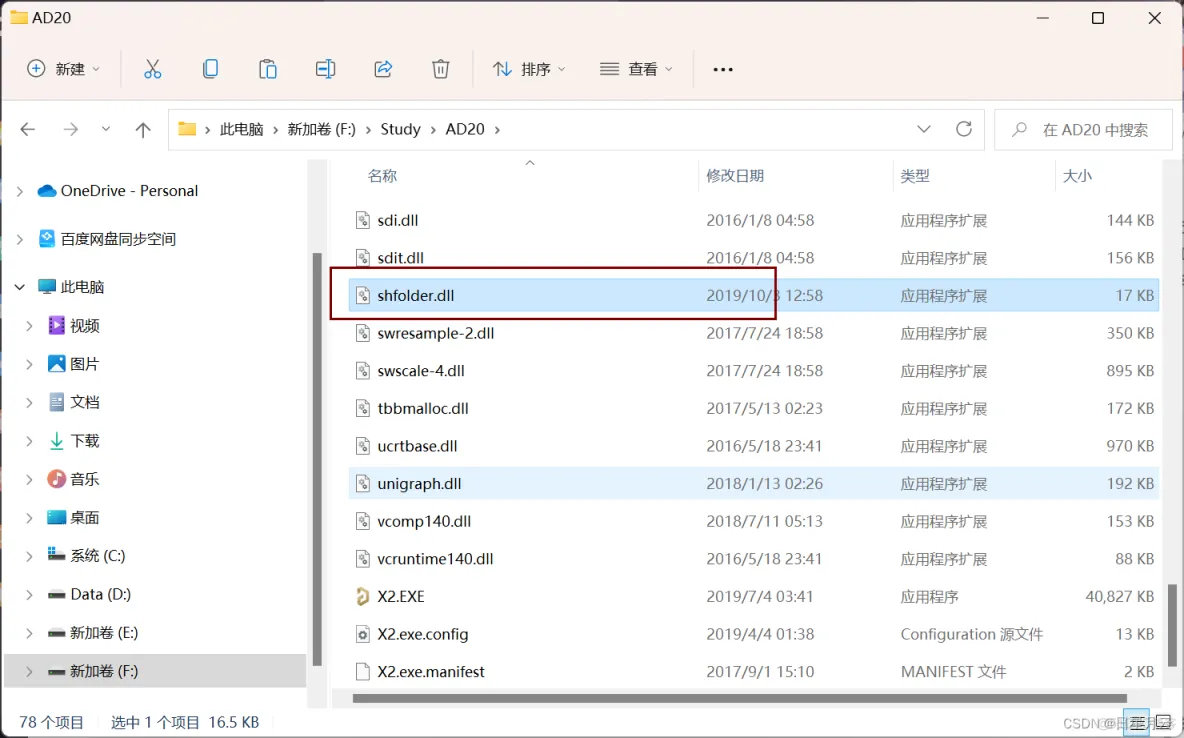The height and width of the screenshot is (738, 1184).
Task: Click AD20 in the address breadcrumb
Action: [464, 129]
